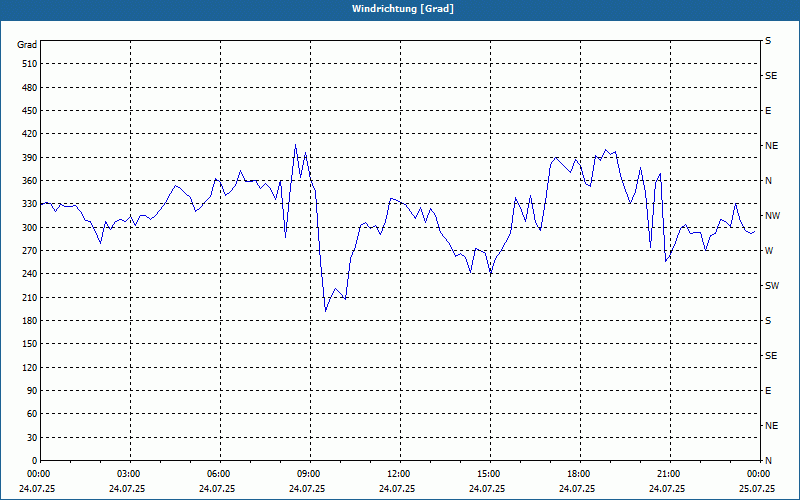Image resolution: width=800 pixels, height=500 pixels.
Task: Select the W compass direction label
Action: coord(769,251)
